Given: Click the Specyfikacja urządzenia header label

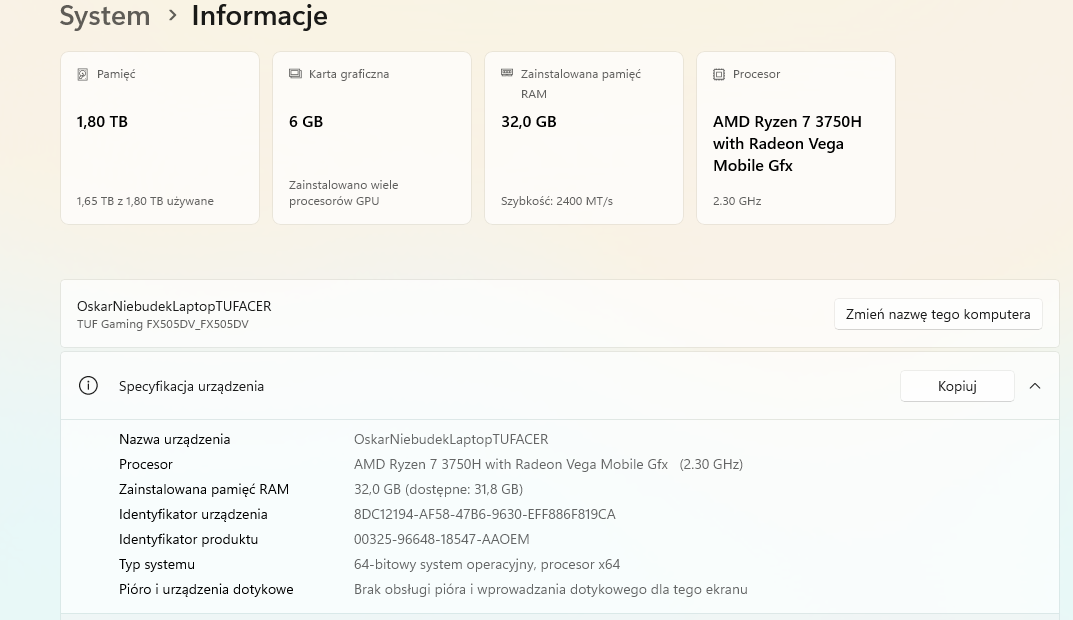Looking at the screenshot, I should coord(192,386).
